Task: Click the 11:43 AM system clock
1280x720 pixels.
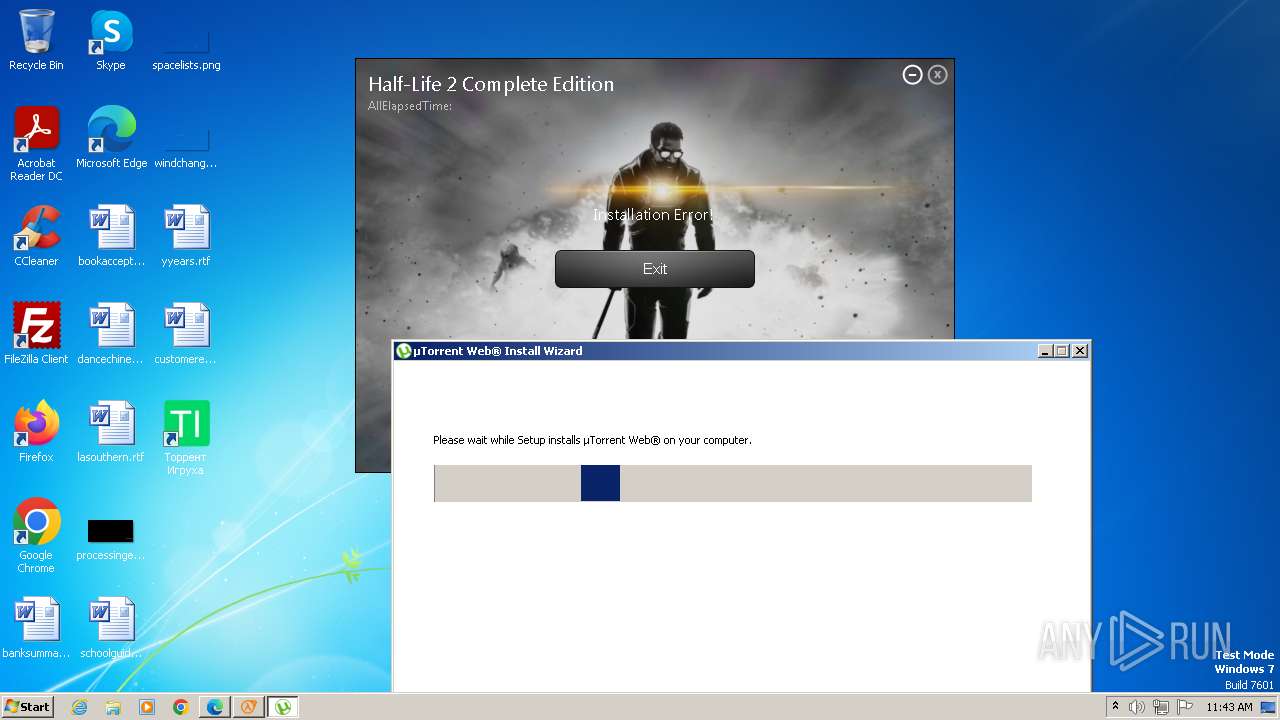Action: pos(1229,707)
